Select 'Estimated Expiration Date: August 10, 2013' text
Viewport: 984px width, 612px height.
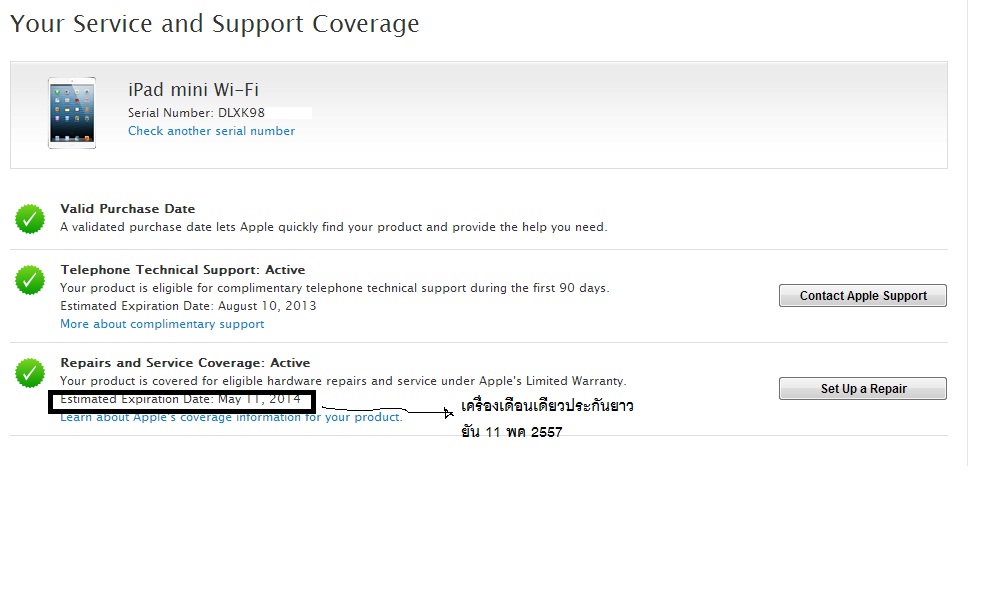(188, 306)
